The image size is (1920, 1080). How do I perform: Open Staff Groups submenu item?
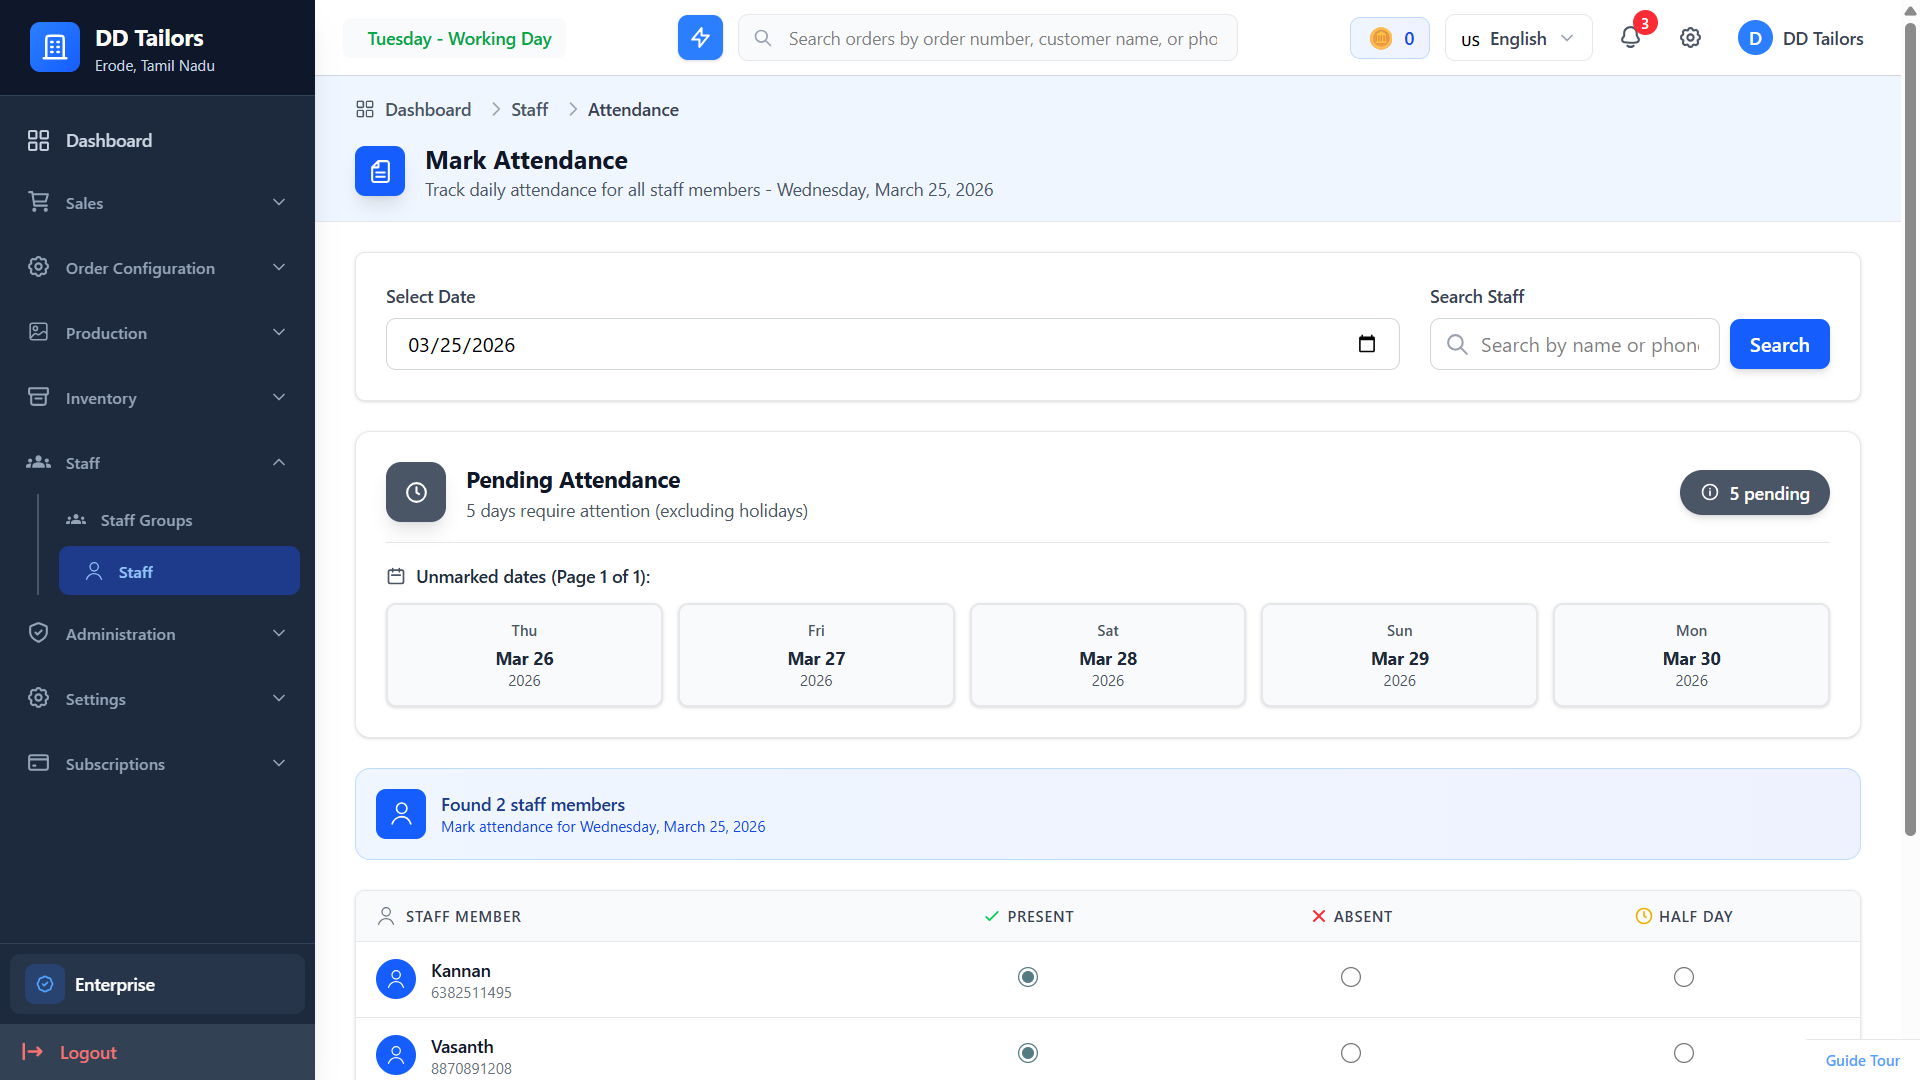click(179, 520)
